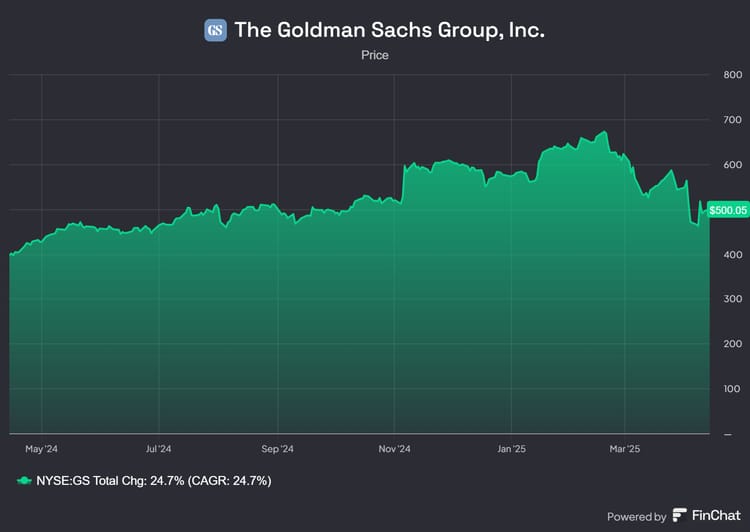Click the Nov '24 x-axis label

pyautogui.click(x=395, y=449)
